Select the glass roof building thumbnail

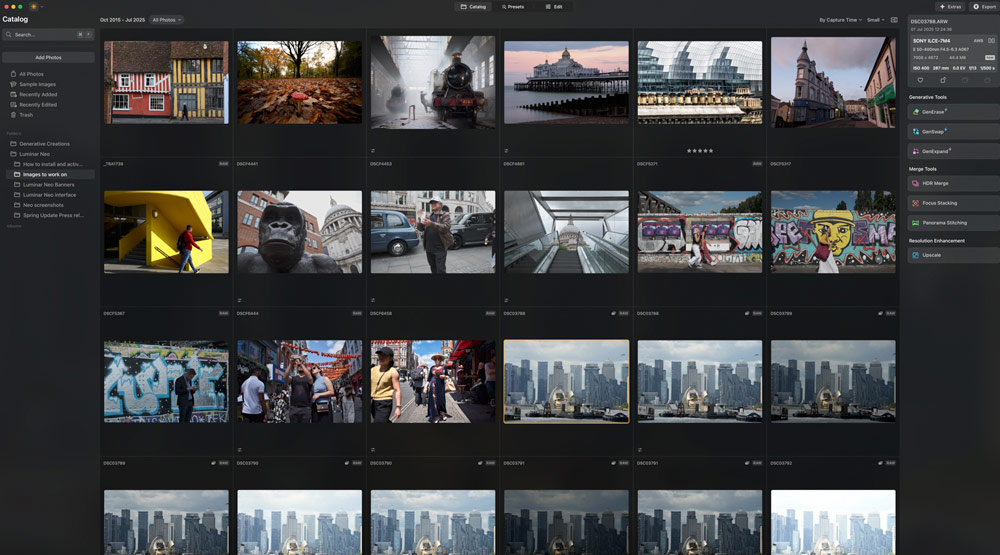(x=700, y=82)
